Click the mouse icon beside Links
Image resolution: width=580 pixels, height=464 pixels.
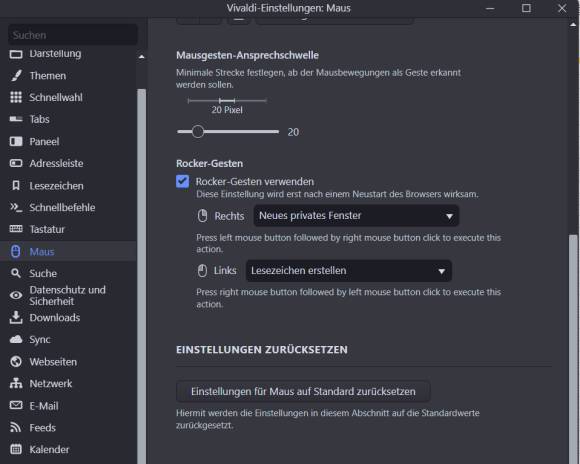pos(202,271)
